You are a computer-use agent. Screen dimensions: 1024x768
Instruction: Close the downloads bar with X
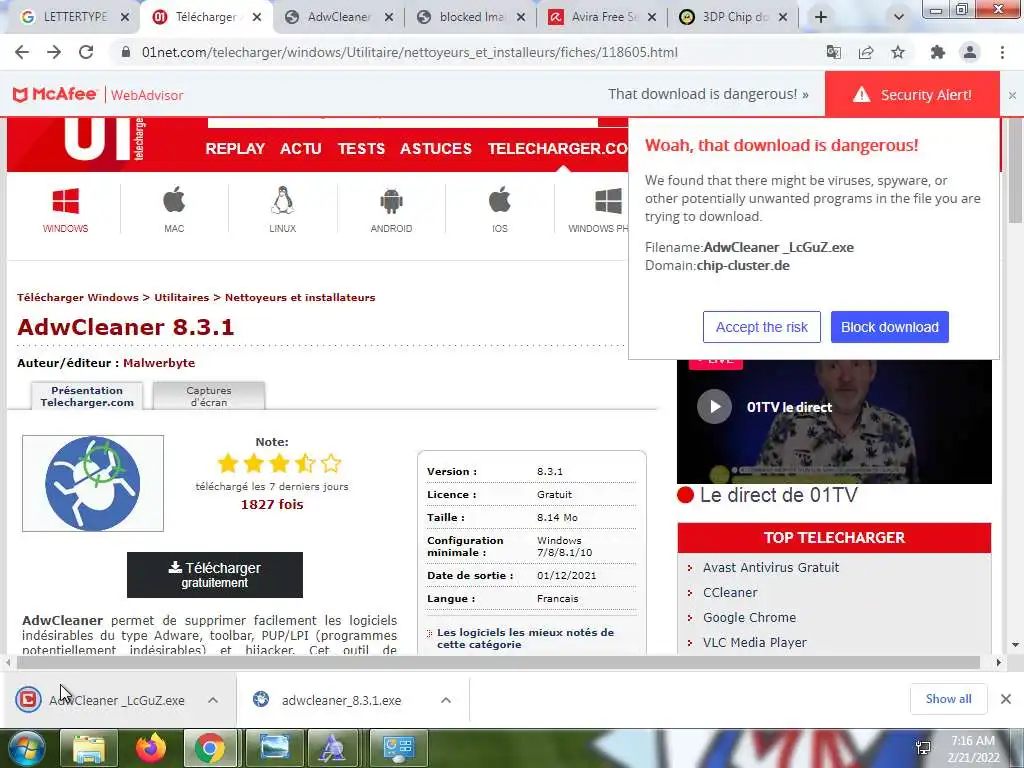(x=1006, y=699)
